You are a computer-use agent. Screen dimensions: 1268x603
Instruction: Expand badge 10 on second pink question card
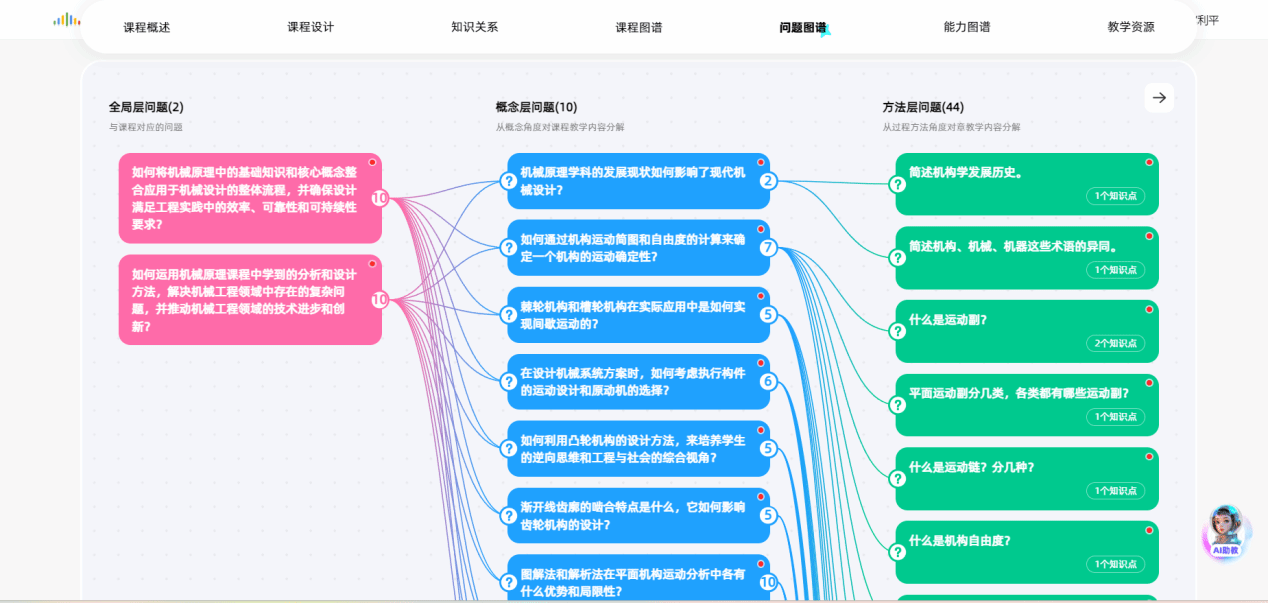[x=380, y=299]
